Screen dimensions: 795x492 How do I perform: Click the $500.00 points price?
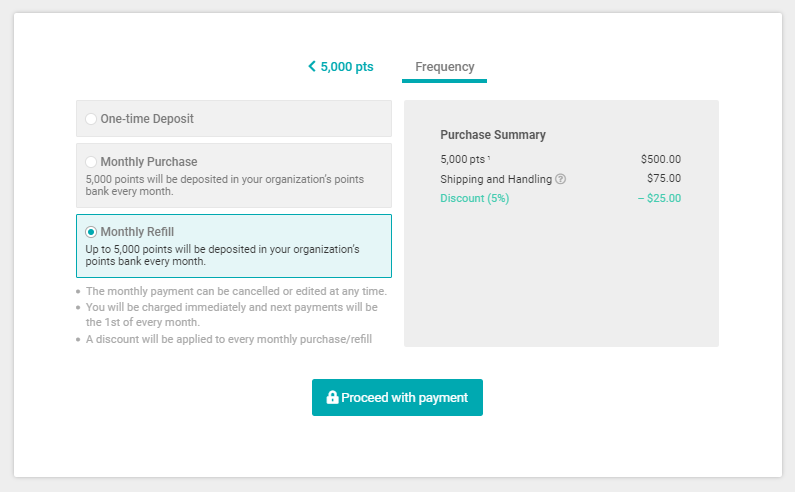point(661,159)
